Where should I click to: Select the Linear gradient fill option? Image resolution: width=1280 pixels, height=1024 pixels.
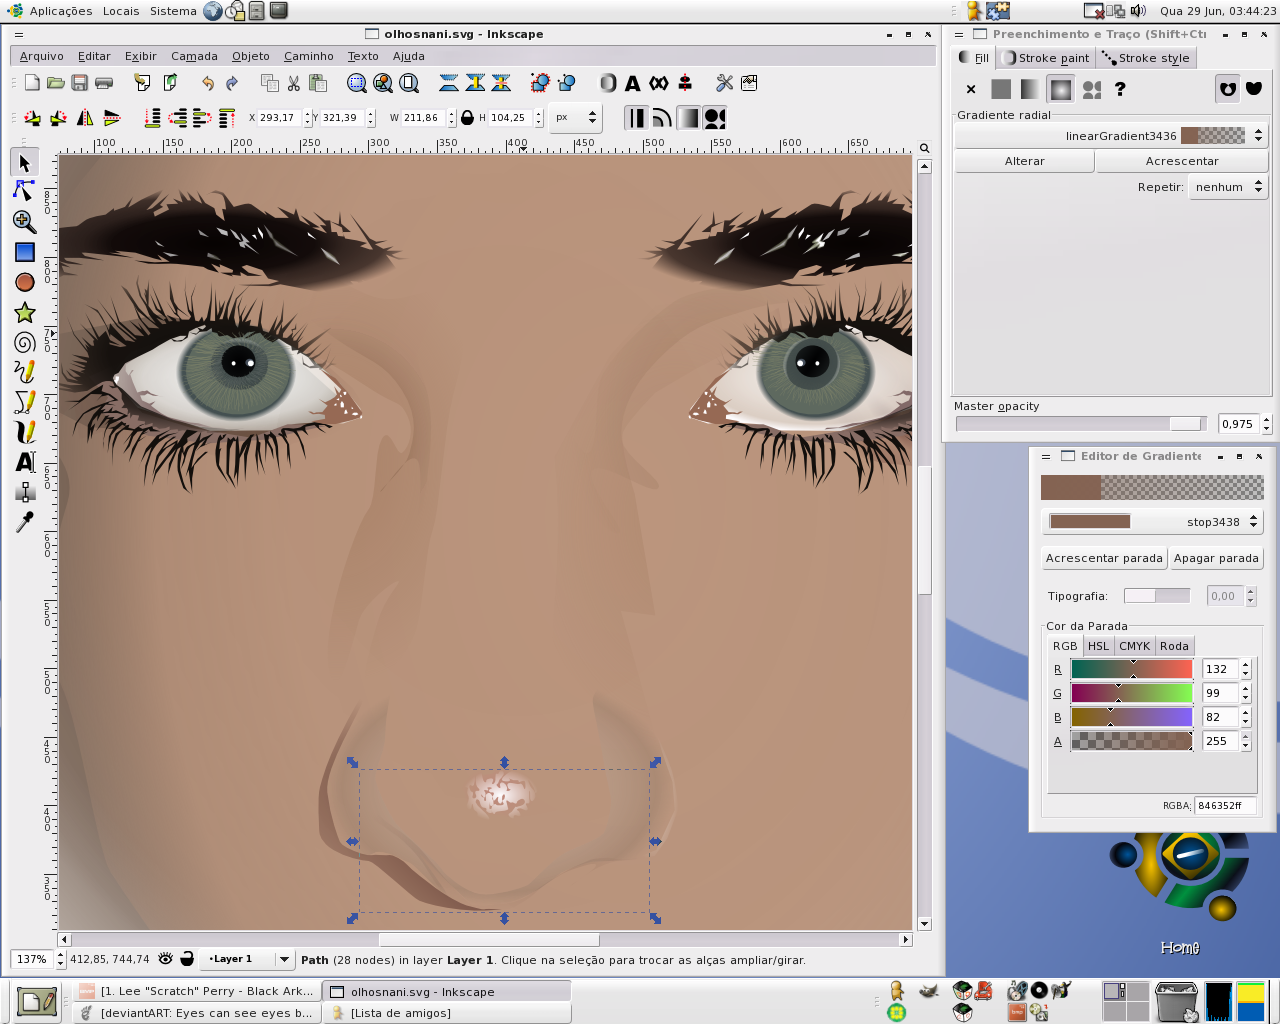1030,89
